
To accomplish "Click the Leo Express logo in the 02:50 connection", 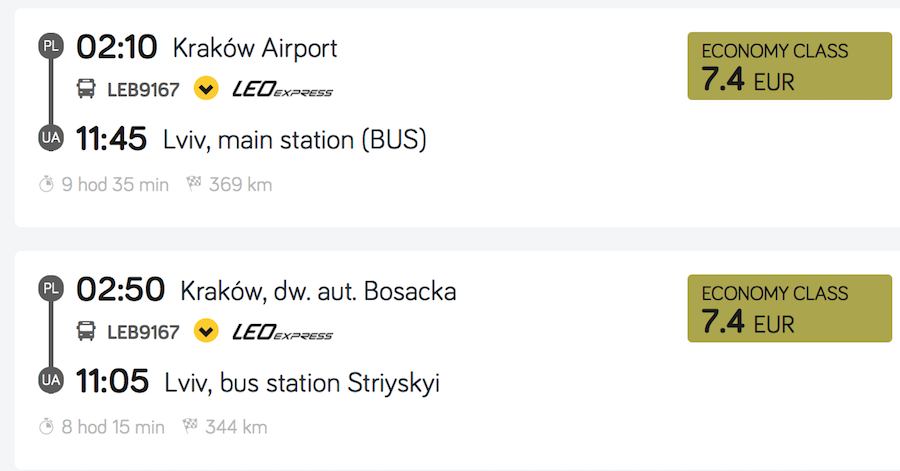I will click(x=282, y=332).
